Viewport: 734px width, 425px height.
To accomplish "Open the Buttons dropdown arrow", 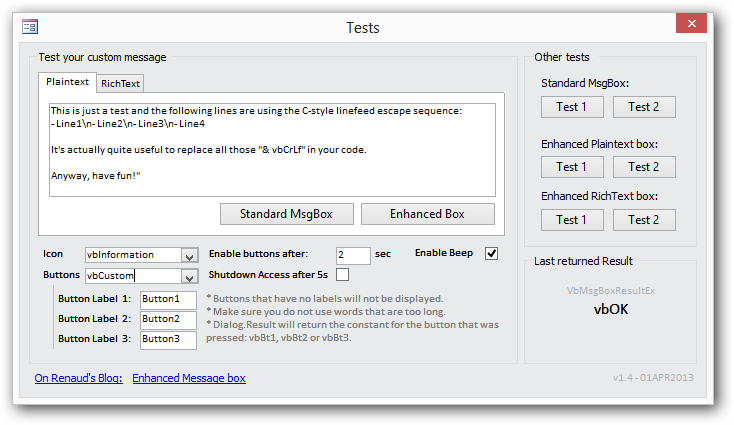I will coord(189,277).
